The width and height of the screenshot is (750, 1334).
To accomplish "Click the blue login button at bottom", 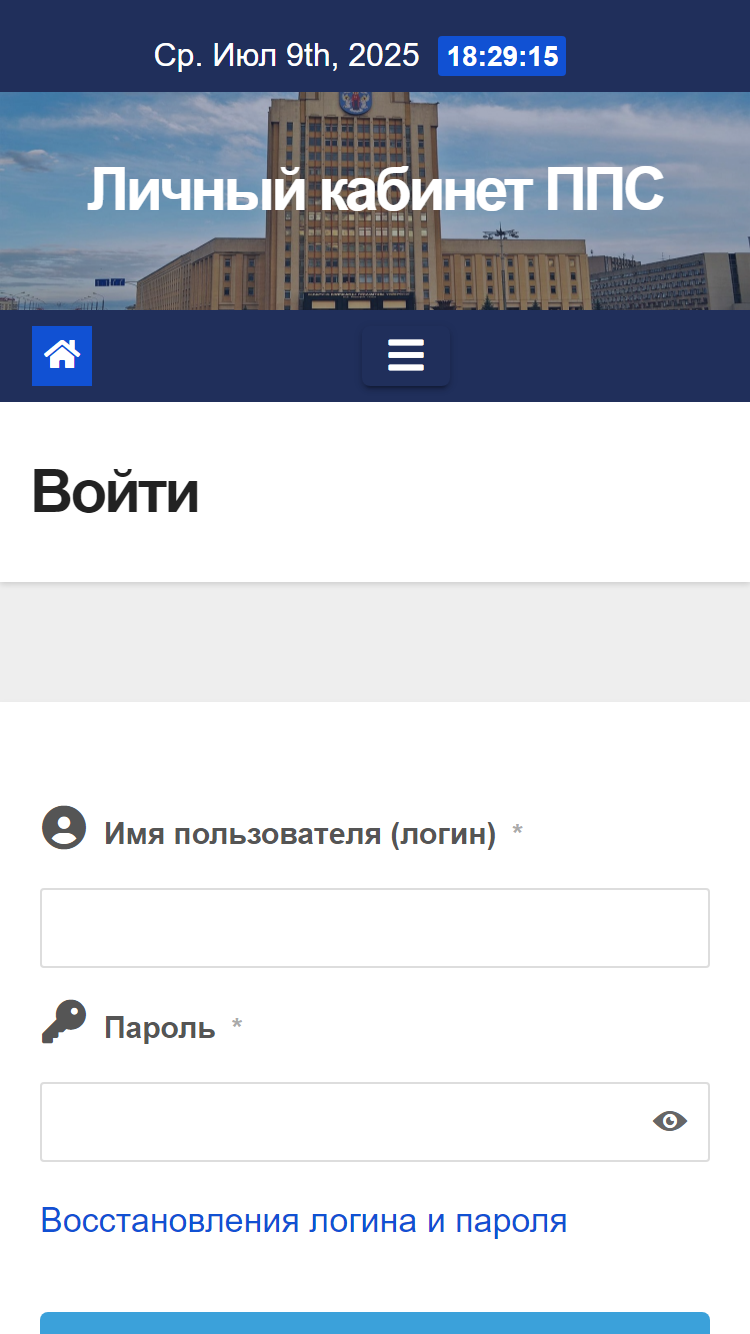I will [375, 1323].
